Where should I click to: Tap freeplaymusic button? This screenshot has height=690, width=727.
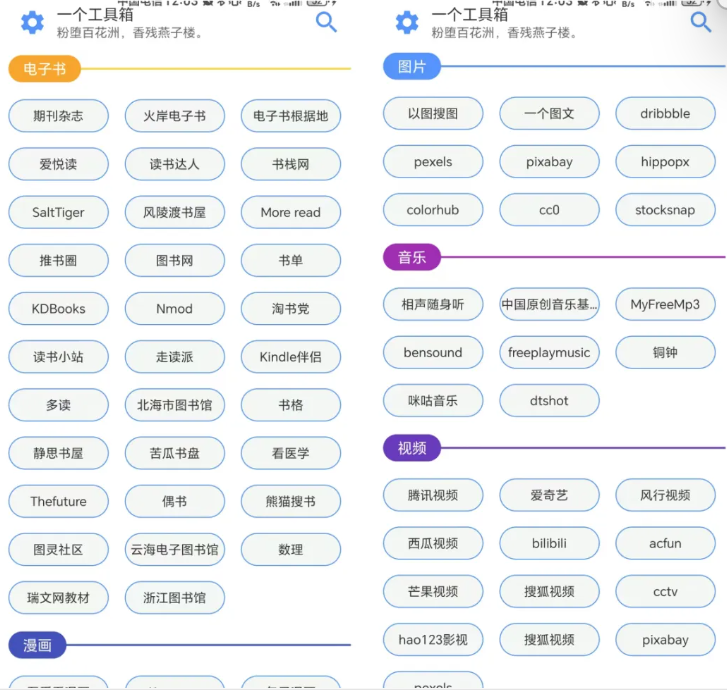tap(549, 352)
